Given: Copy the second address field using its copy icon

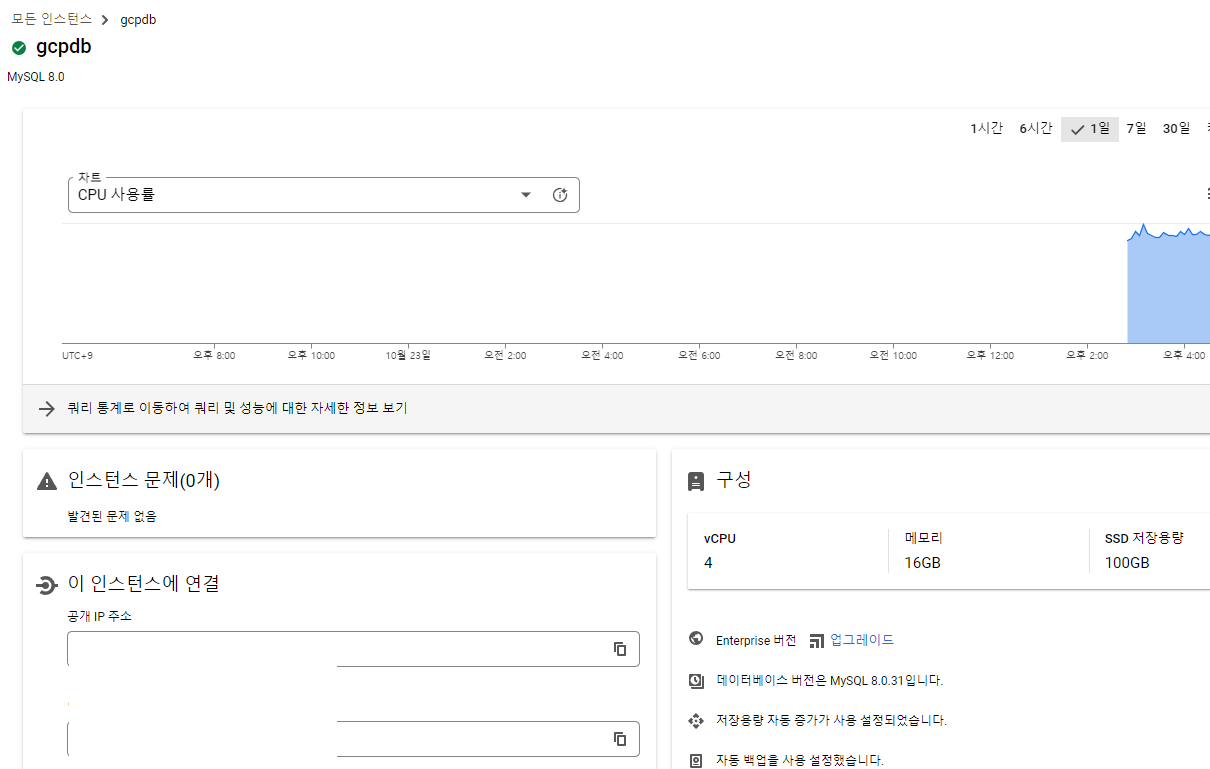Looking at the screenshot, I should click(x=620, y=739).
